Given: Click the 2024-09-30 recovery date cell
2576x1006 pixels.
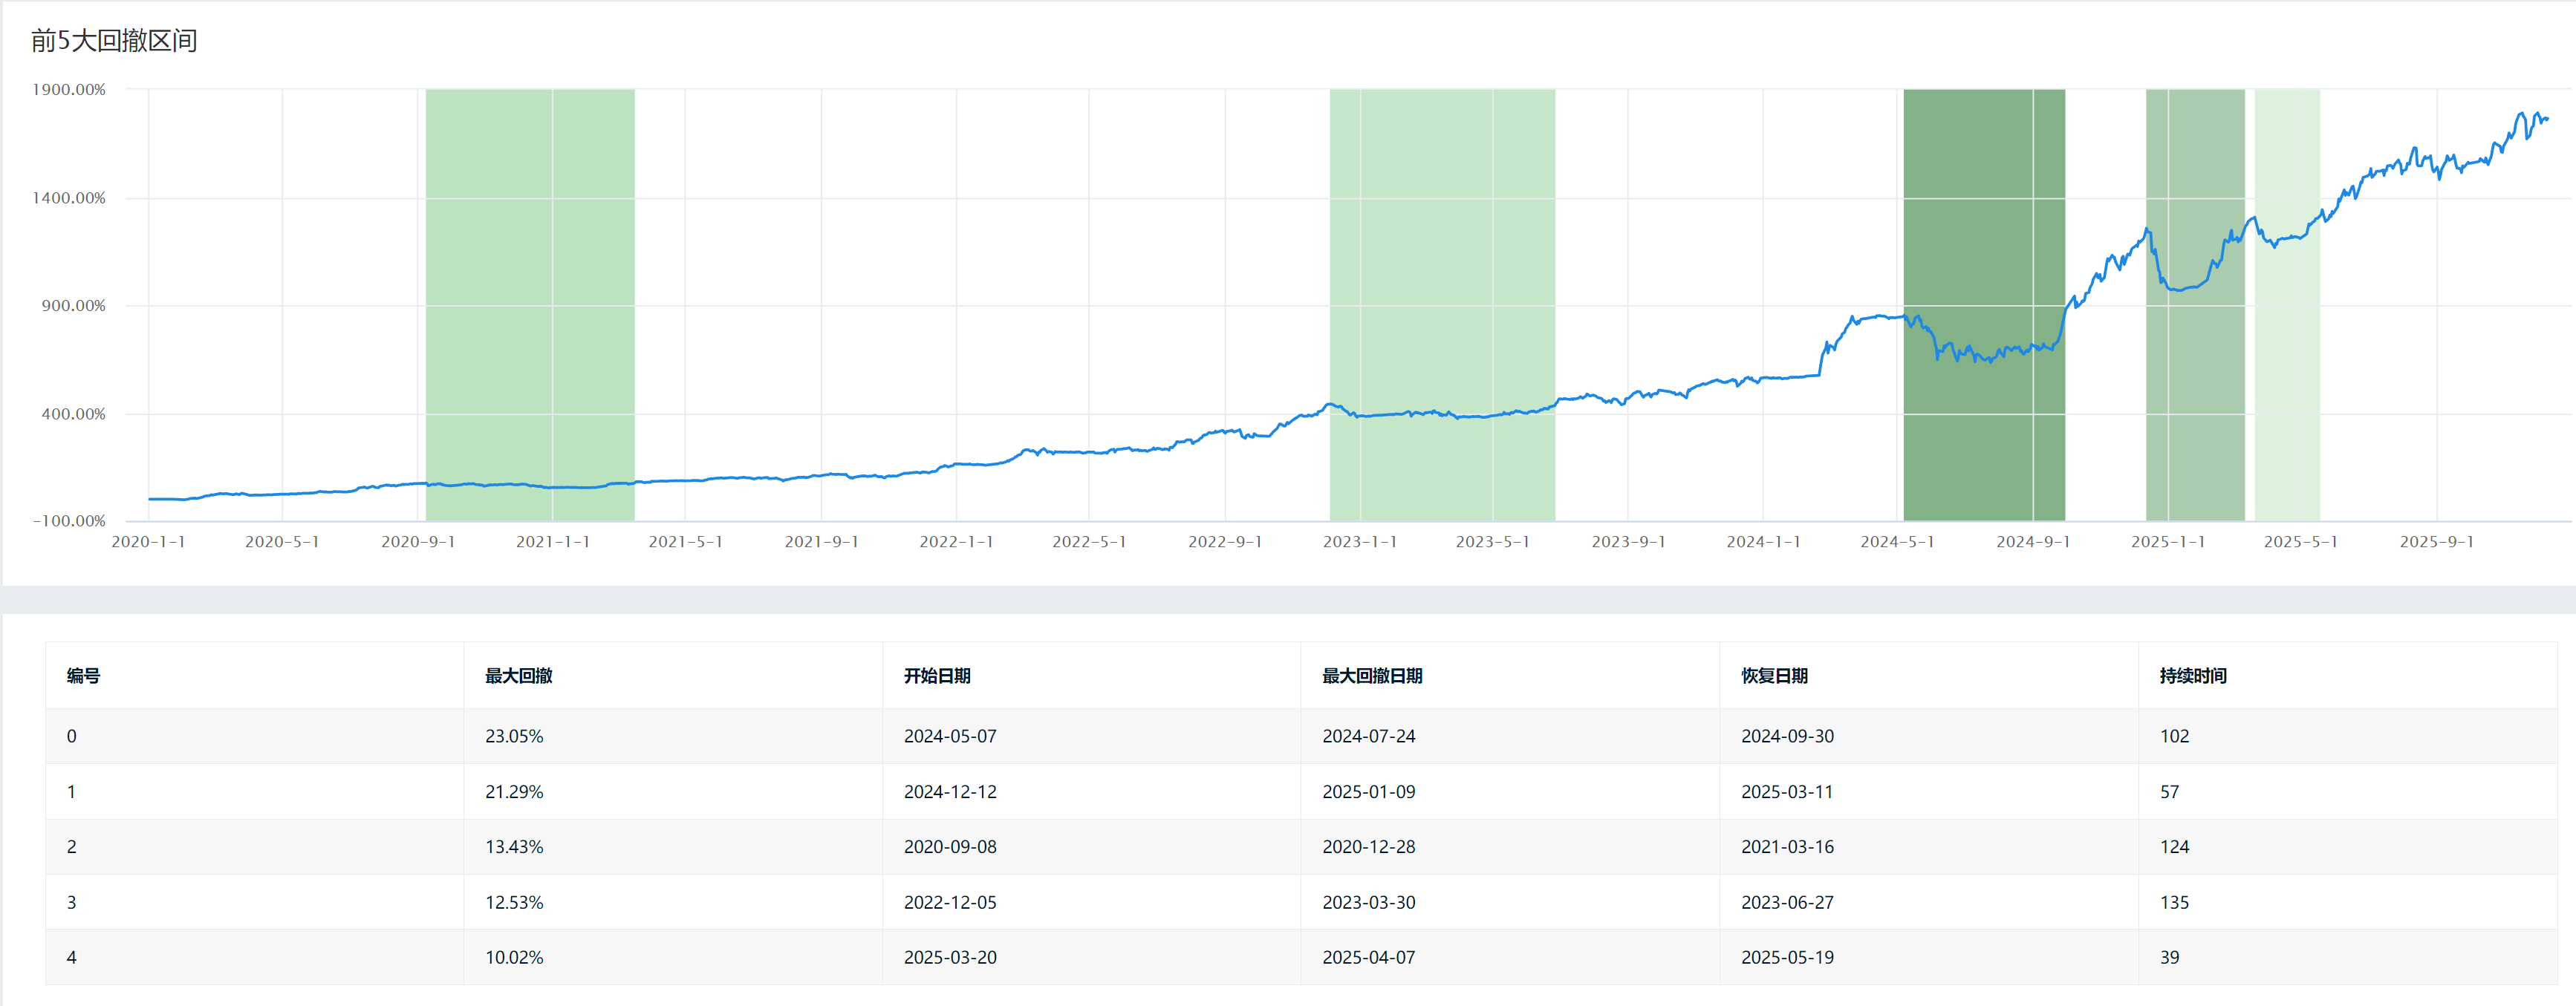Looking at the screenshot, I should point(1787,736).
